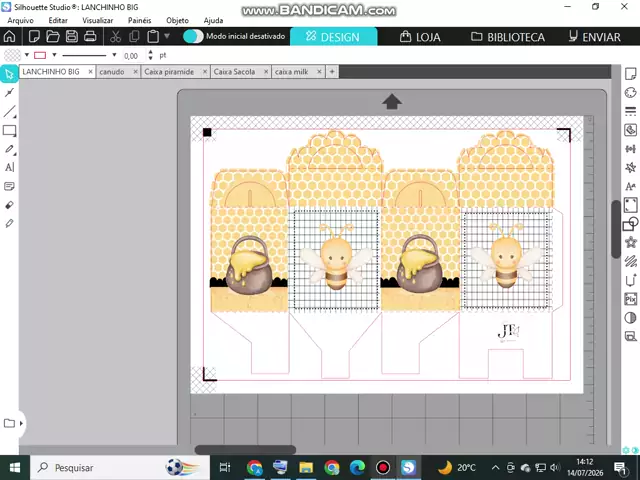This screenshot has width=640, height=480.
Task: Select the arrow Select tool
Action: pos(9,74)
